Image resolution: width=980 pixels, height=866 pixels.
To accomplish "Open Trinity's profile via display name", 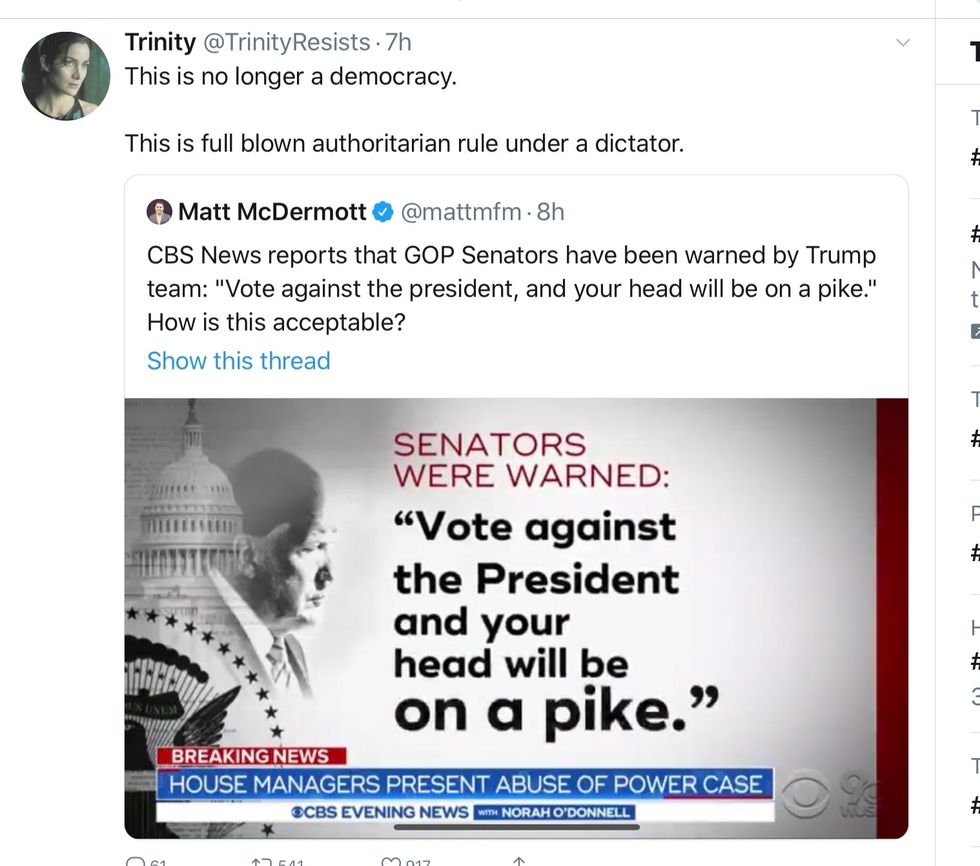I will [x=160, y=42].
